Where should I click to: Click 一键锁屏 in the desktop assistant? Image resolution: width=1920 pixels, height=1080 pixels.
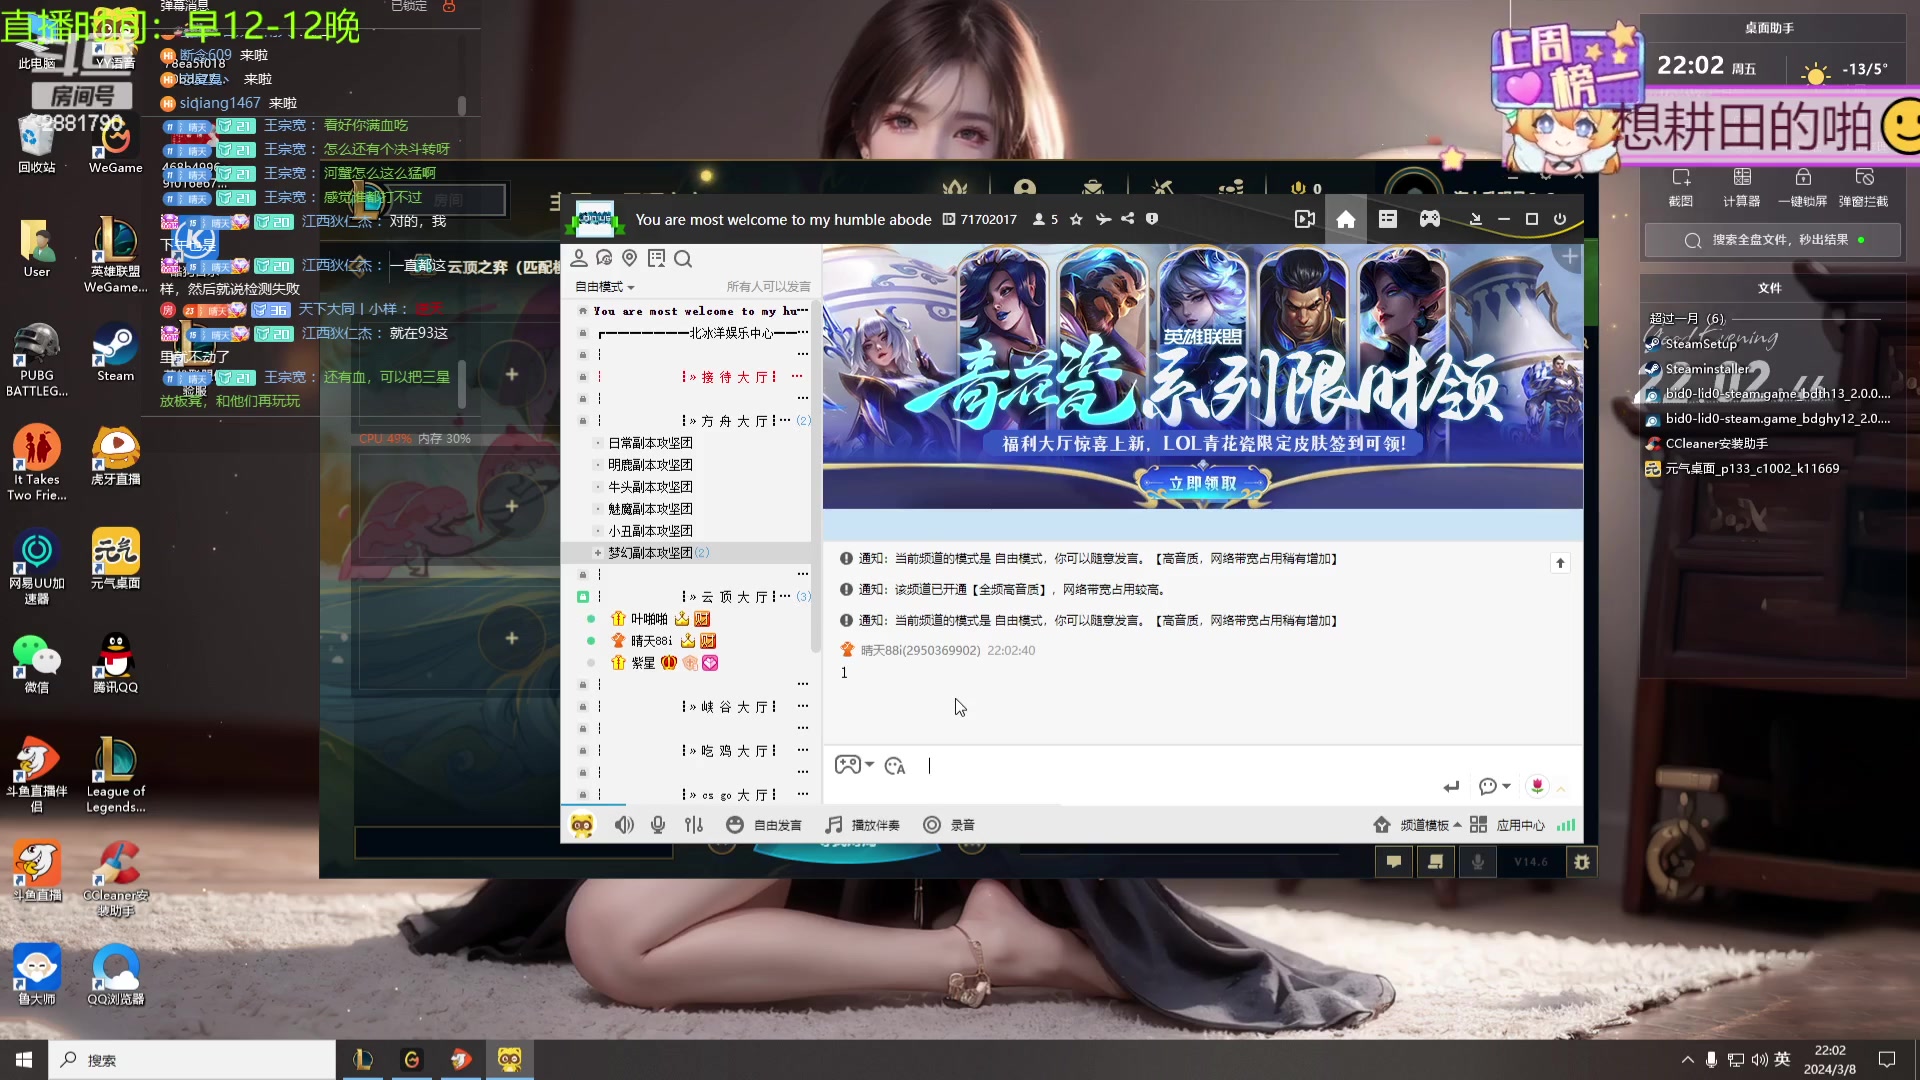pyautogui.click(x=1803, y=186)
